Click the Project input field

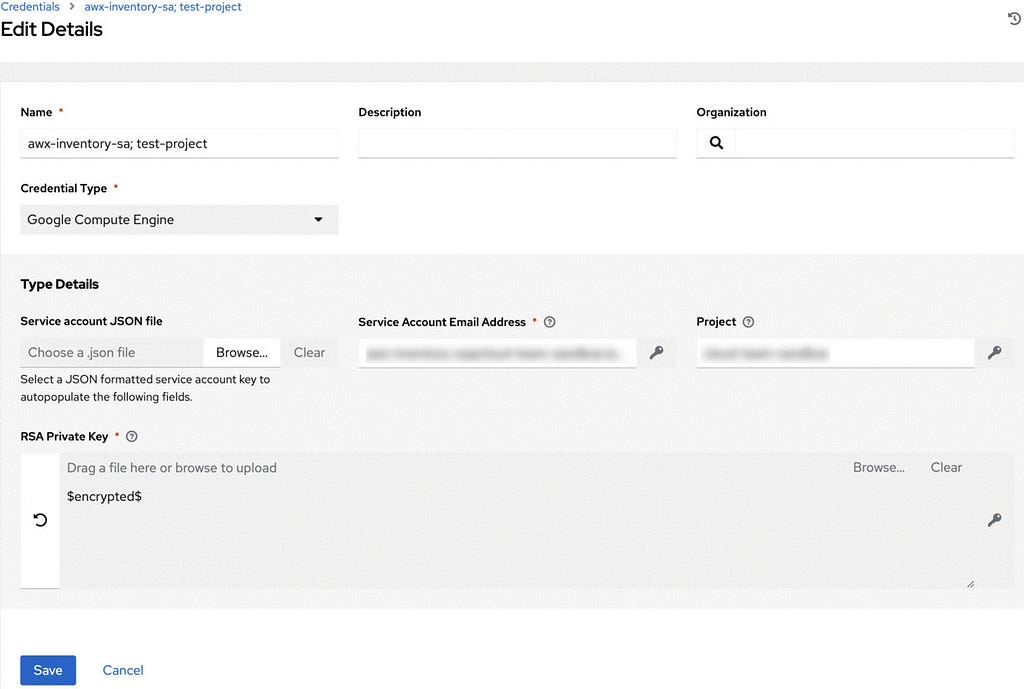click(x=835, y=353)
